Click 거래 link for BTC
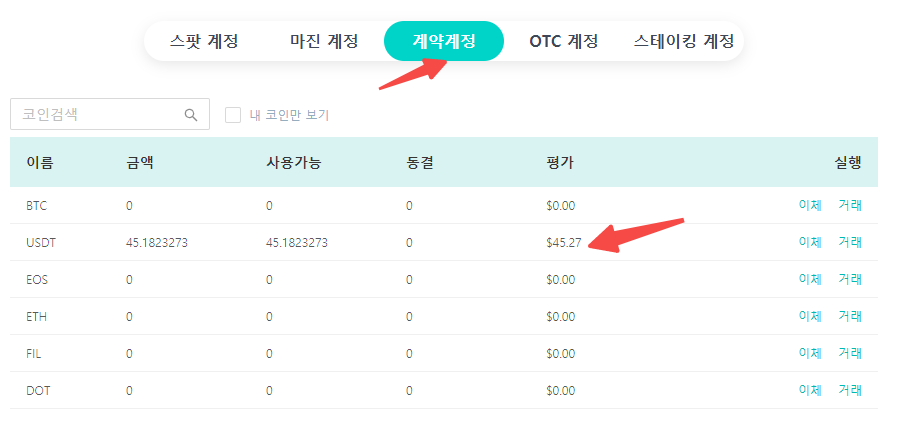This screenshot has height=427, width=898. 850,205
